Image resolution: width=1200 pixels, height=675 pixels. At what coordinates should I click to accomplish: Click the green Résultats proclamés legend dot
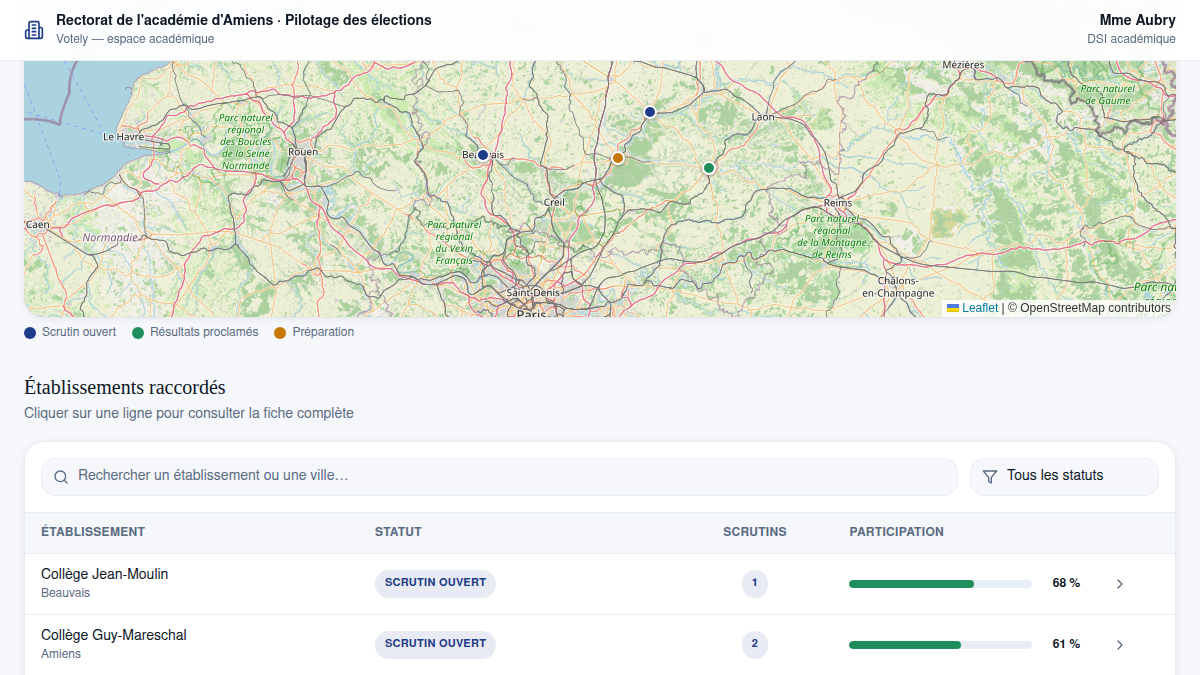tap(138, 332)
